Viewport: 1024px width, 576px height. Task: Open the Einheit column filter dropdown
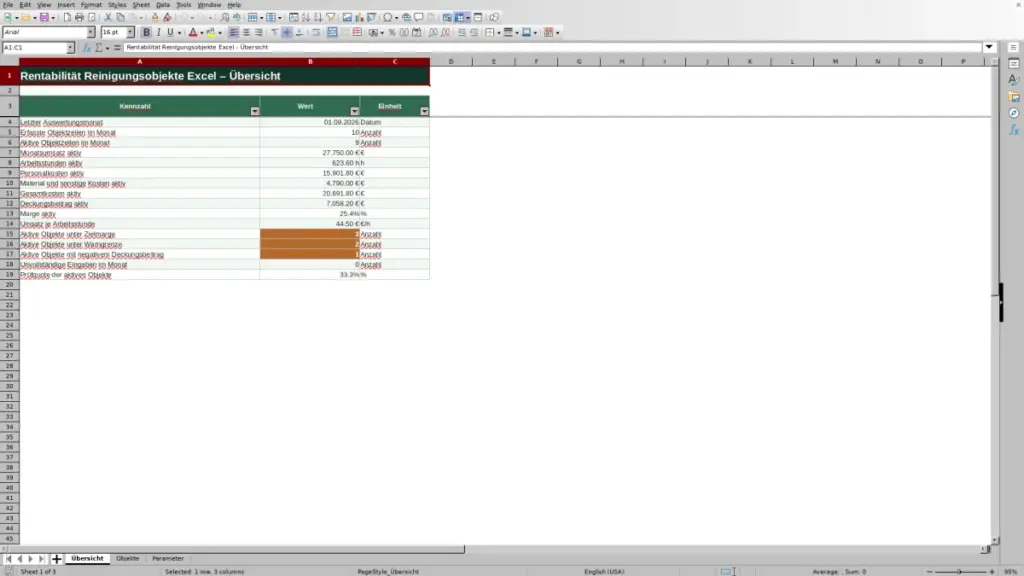[x=424, y=111]
